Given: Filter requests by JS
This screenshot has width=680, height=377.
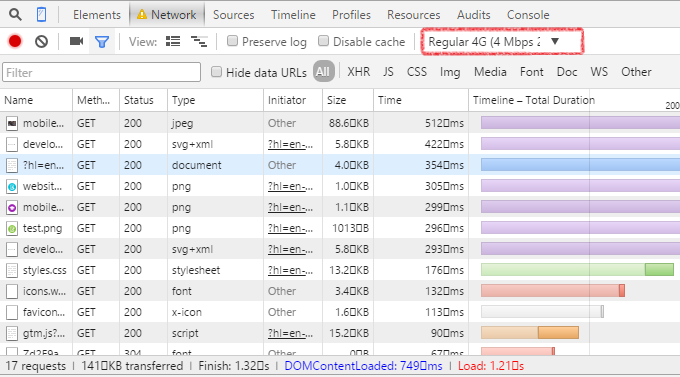Looking at the screenshot, I should 388,72.
